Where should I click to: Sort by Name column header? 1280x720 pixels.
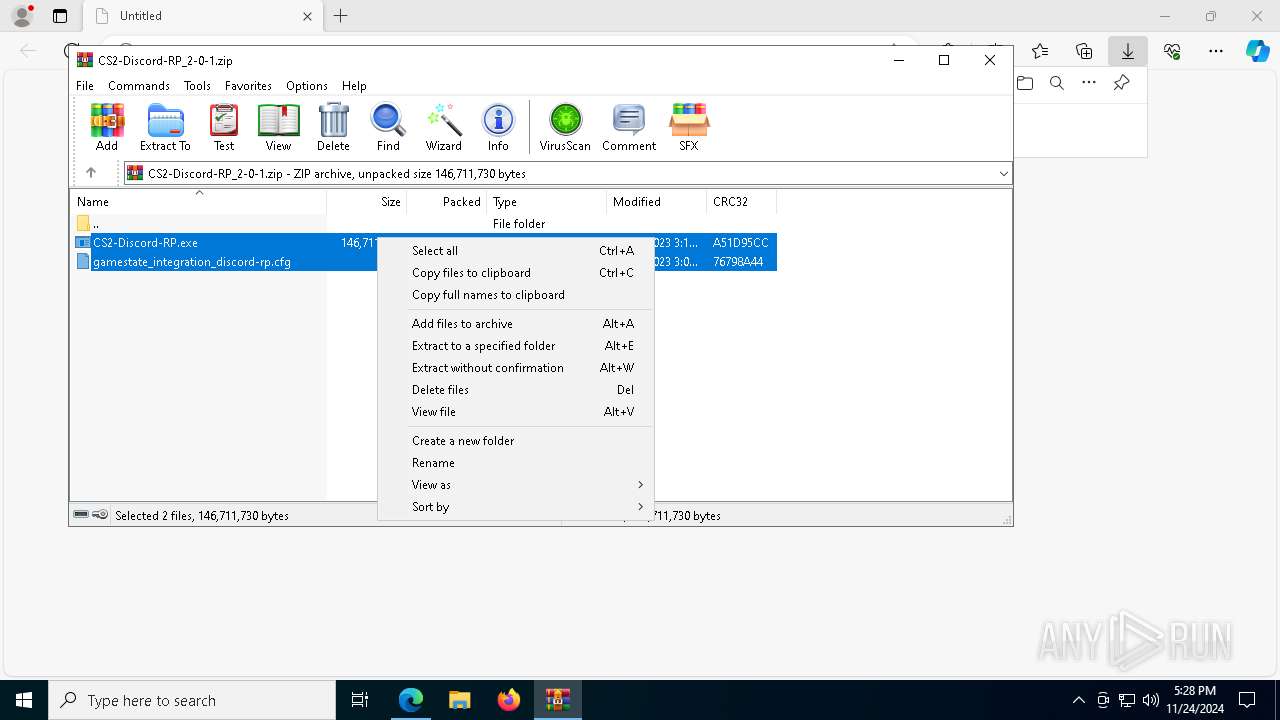tap(198, 201)
